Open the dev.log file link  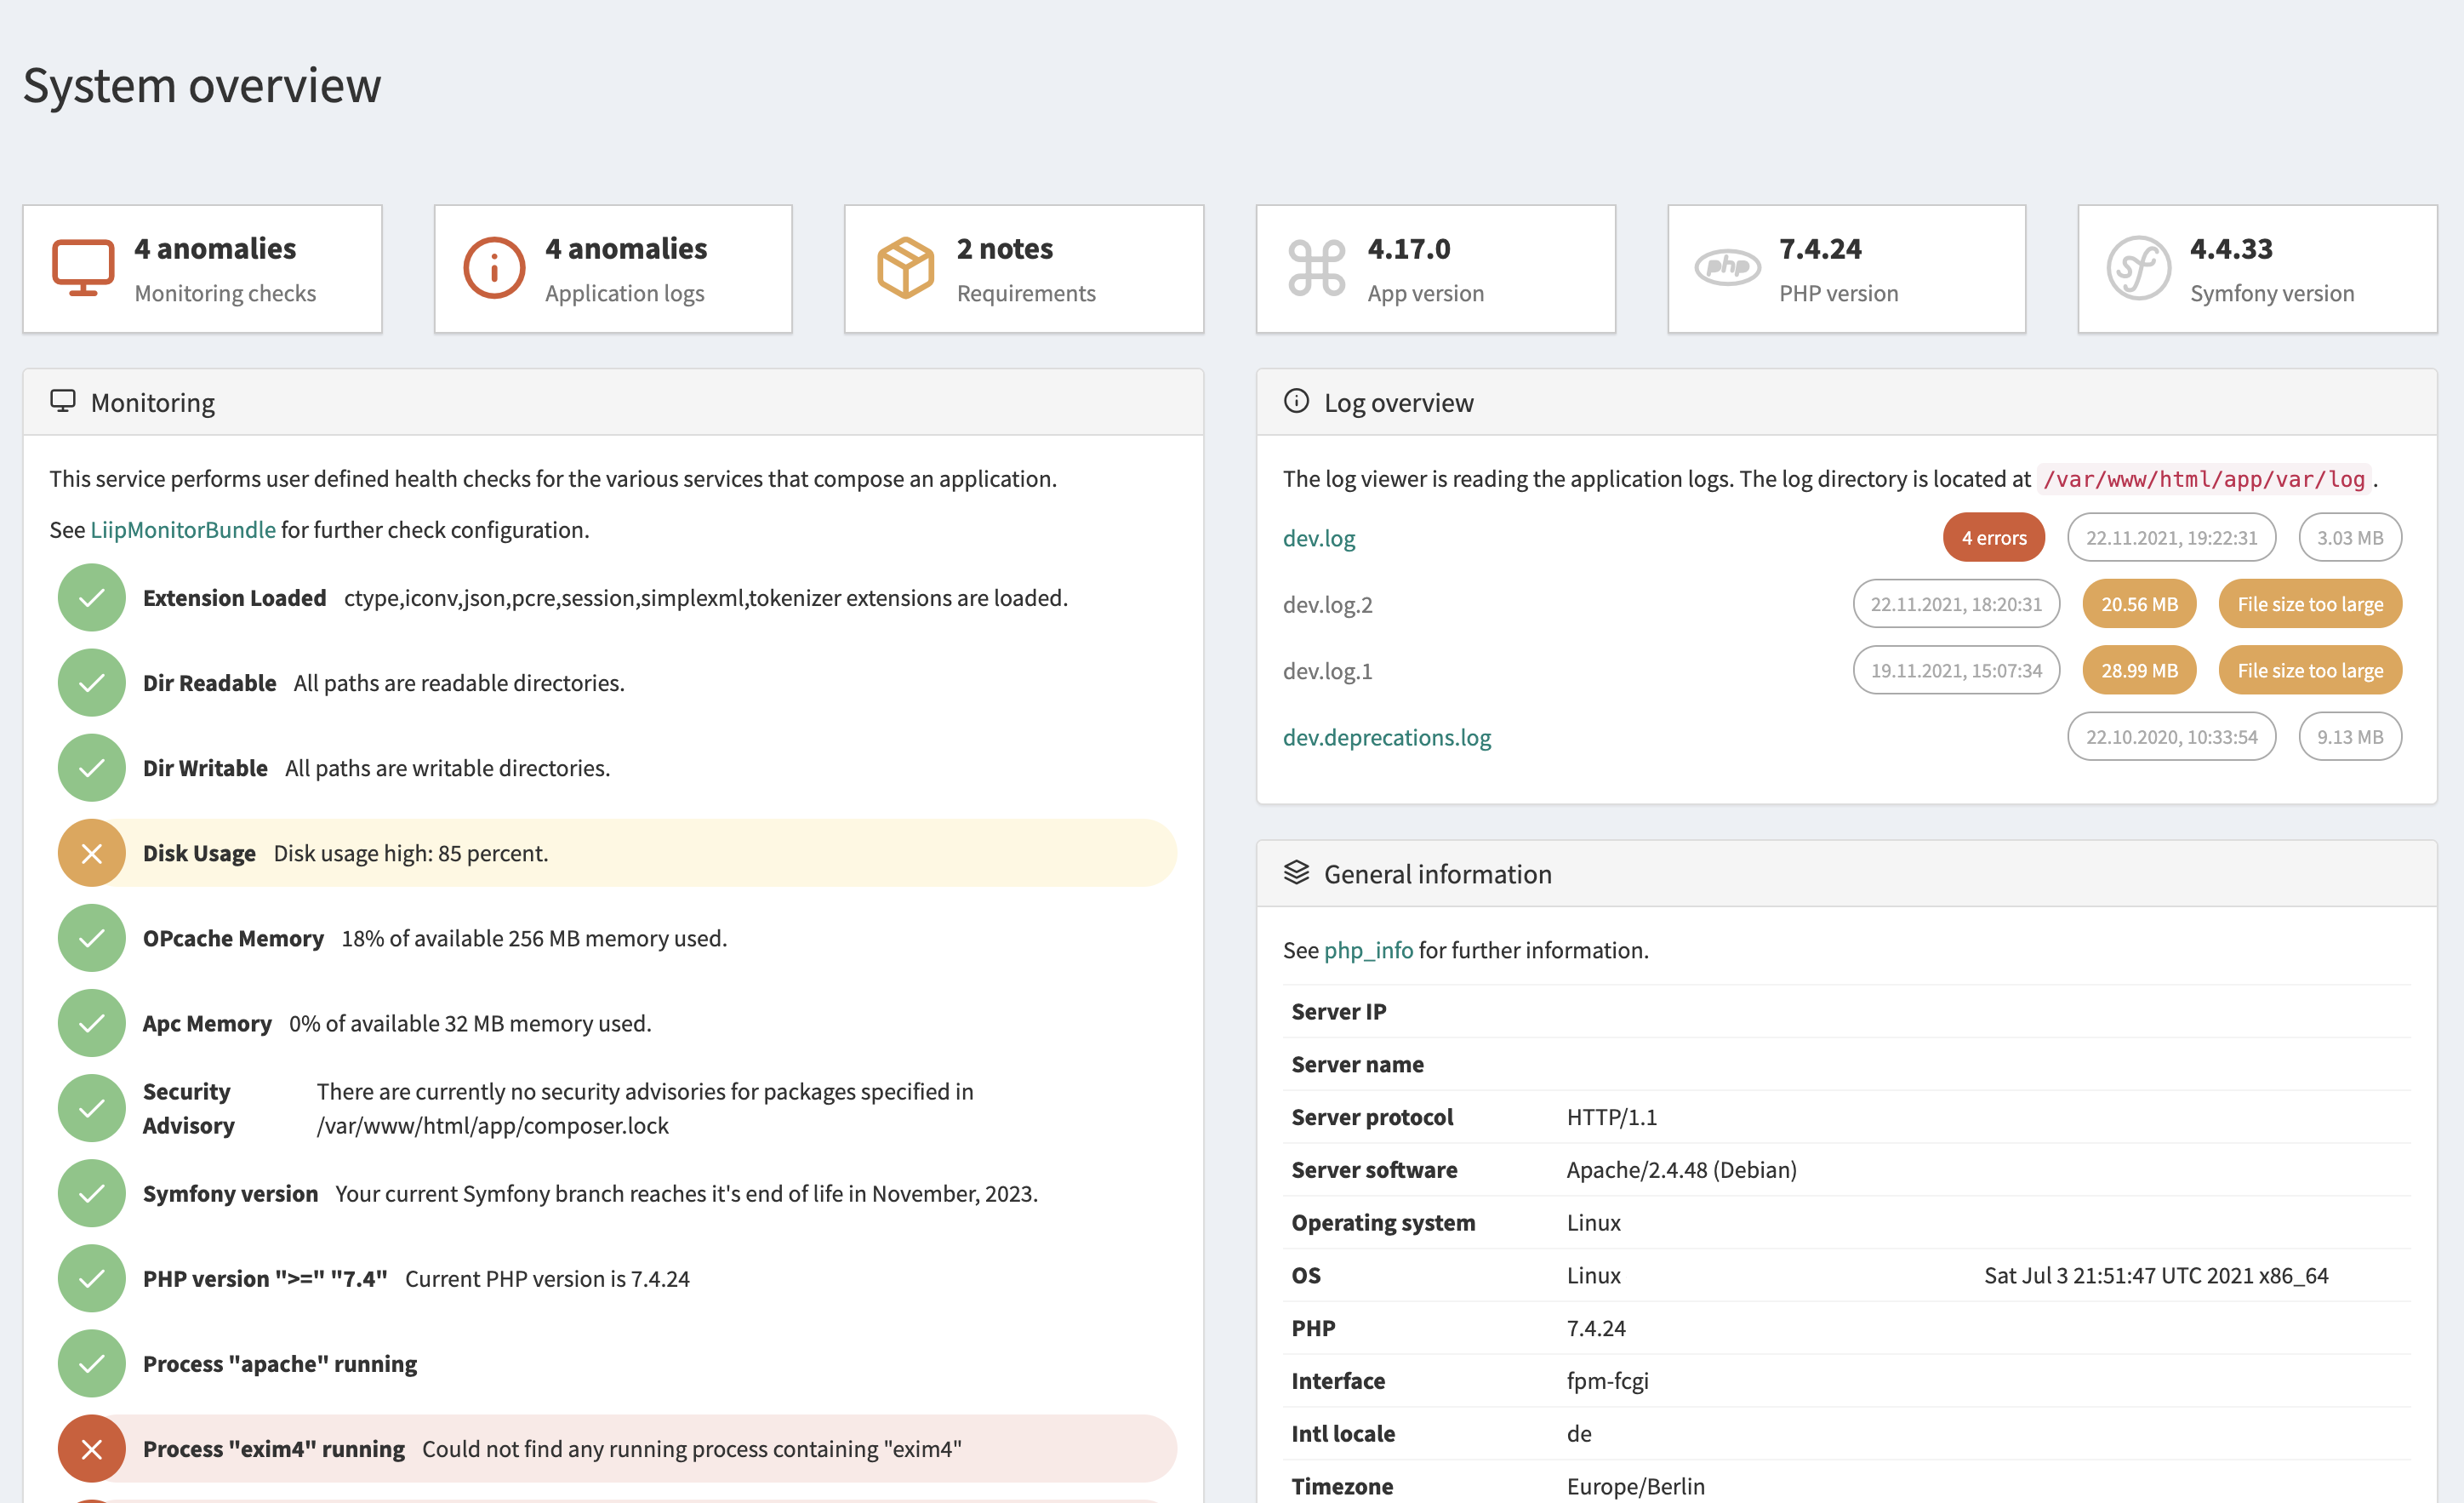coord(1318,538)
